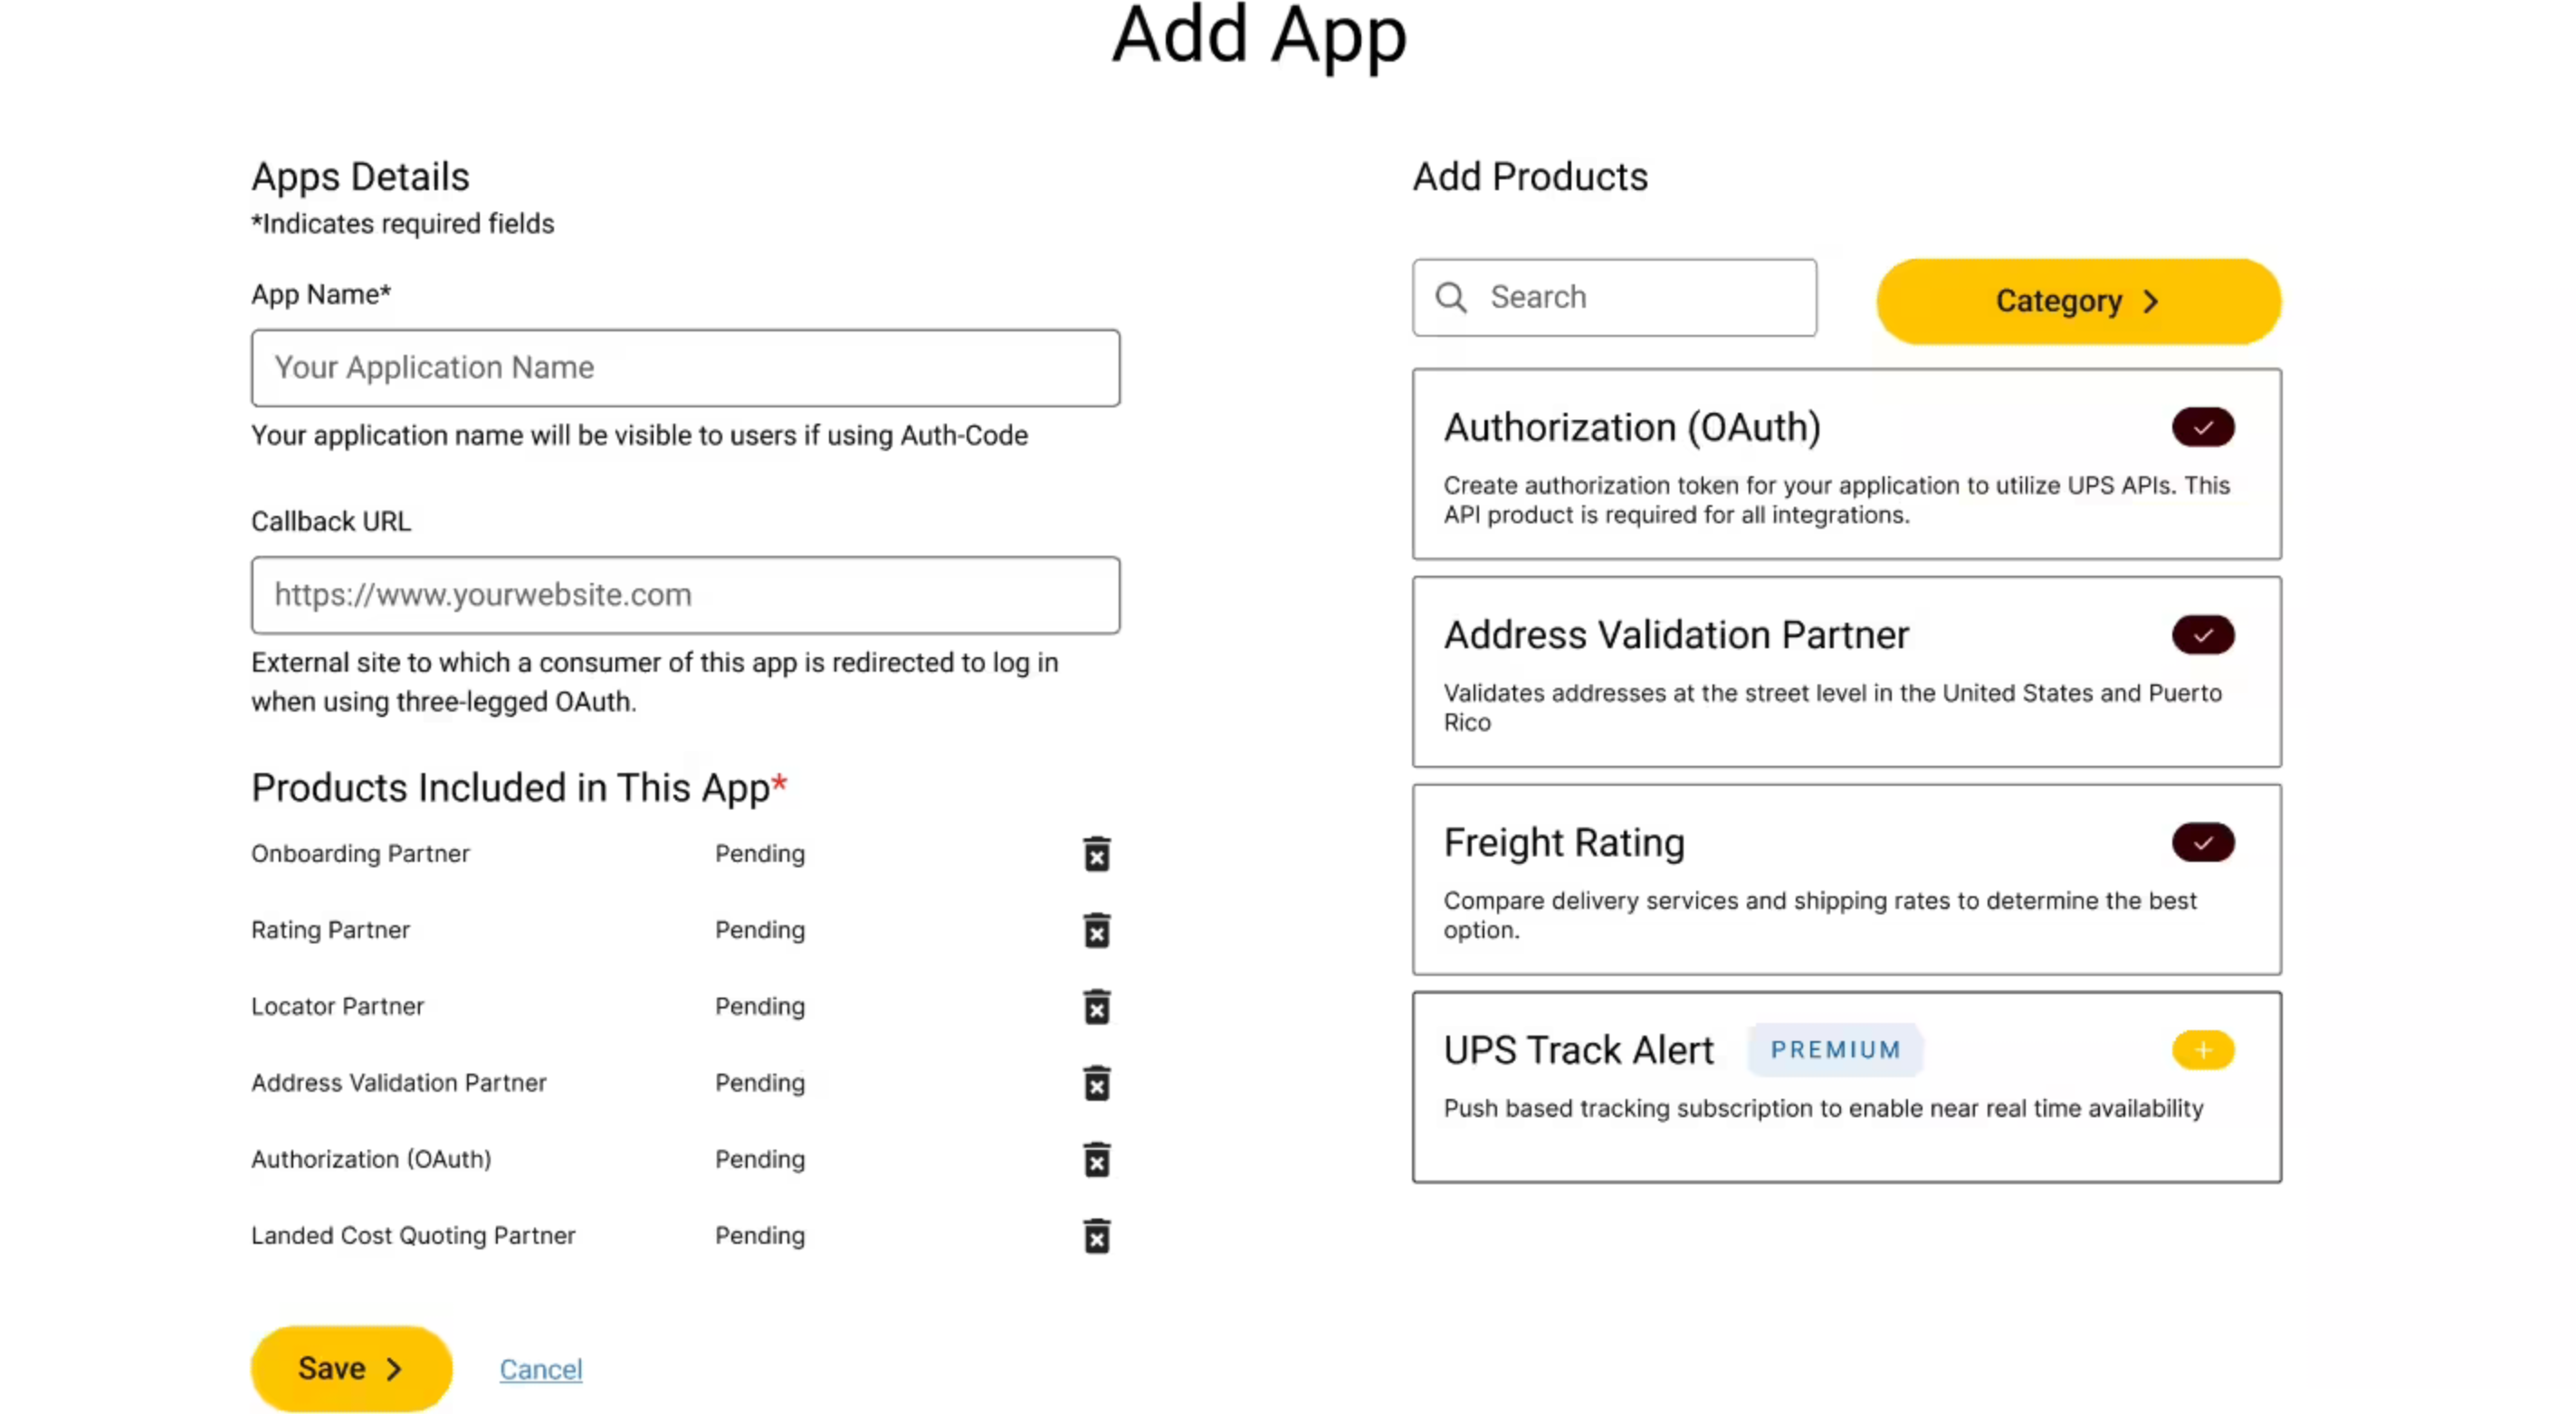Screen dimensions: 2576x1414
Task: Deselect the Freight Rating checkmark toggle
Action: click(x=2202, y=843)
